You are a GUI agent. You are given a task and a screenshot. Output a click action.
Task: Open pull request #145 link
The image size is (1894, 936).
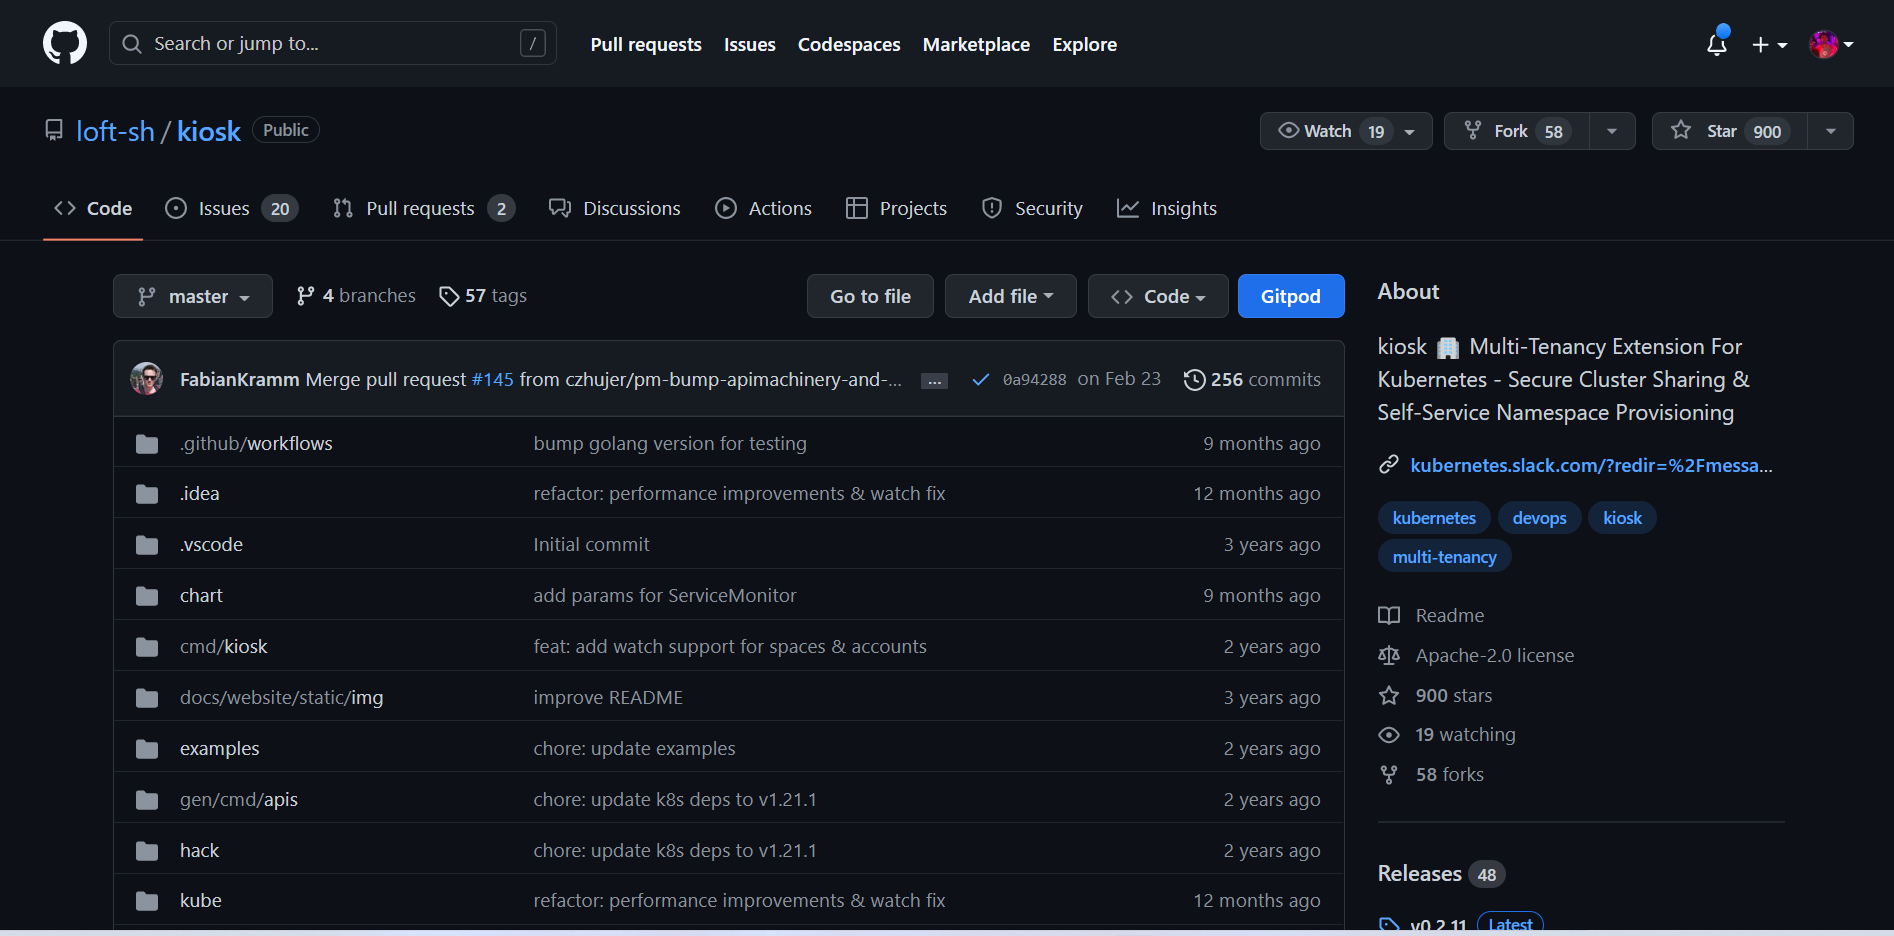tap(492, 380)
